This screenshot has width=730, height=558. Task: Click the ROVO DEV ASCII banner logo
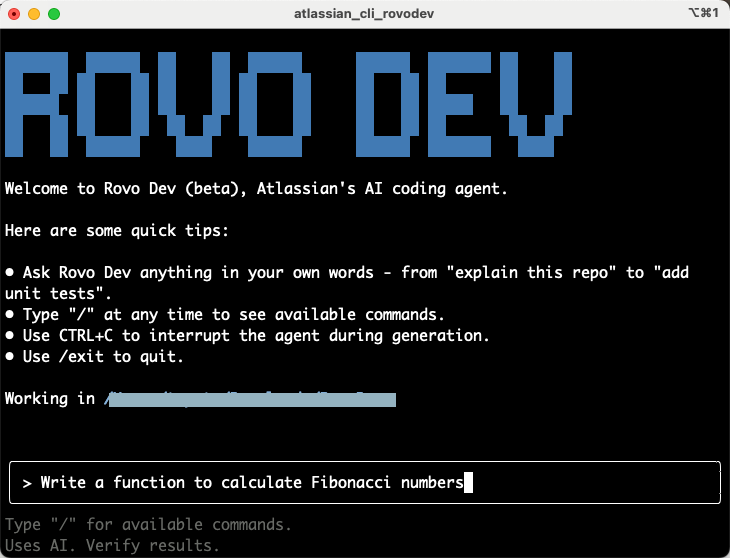pos(288,104)
